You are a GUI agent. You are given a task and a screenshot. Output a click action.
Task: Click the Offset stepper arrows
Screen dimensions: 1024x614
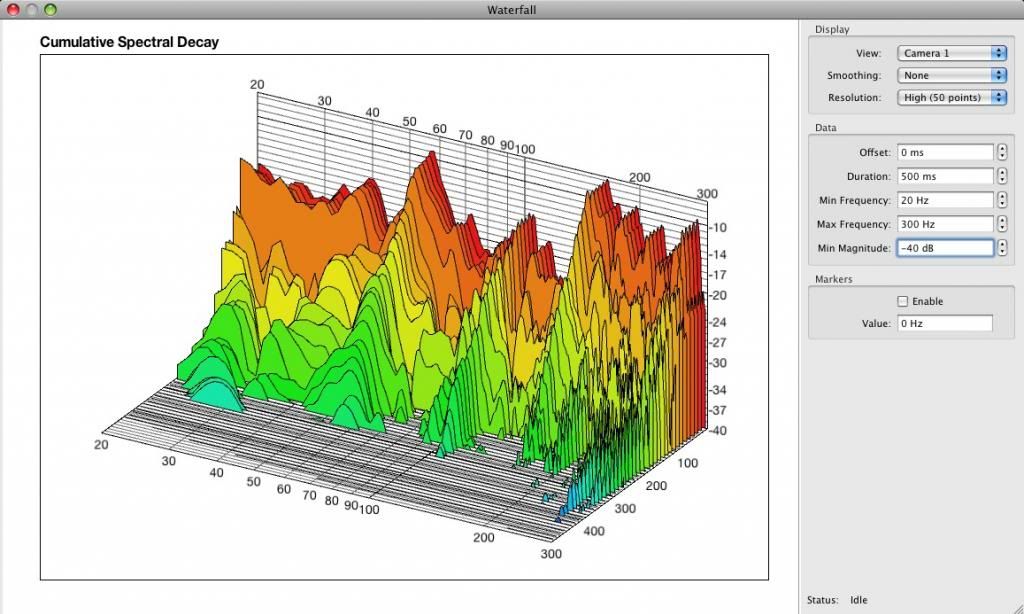click(x=1002, y=152)
